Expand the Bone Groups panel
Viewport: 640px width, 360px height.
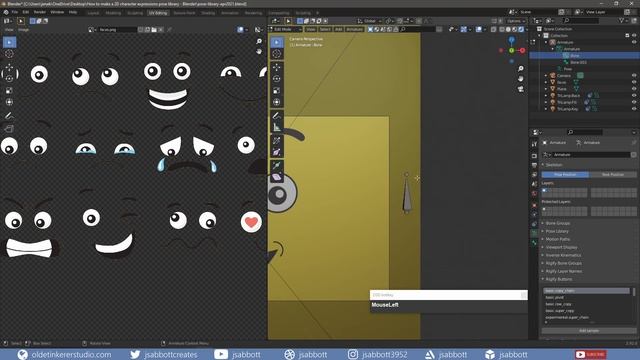click(558, 223)
